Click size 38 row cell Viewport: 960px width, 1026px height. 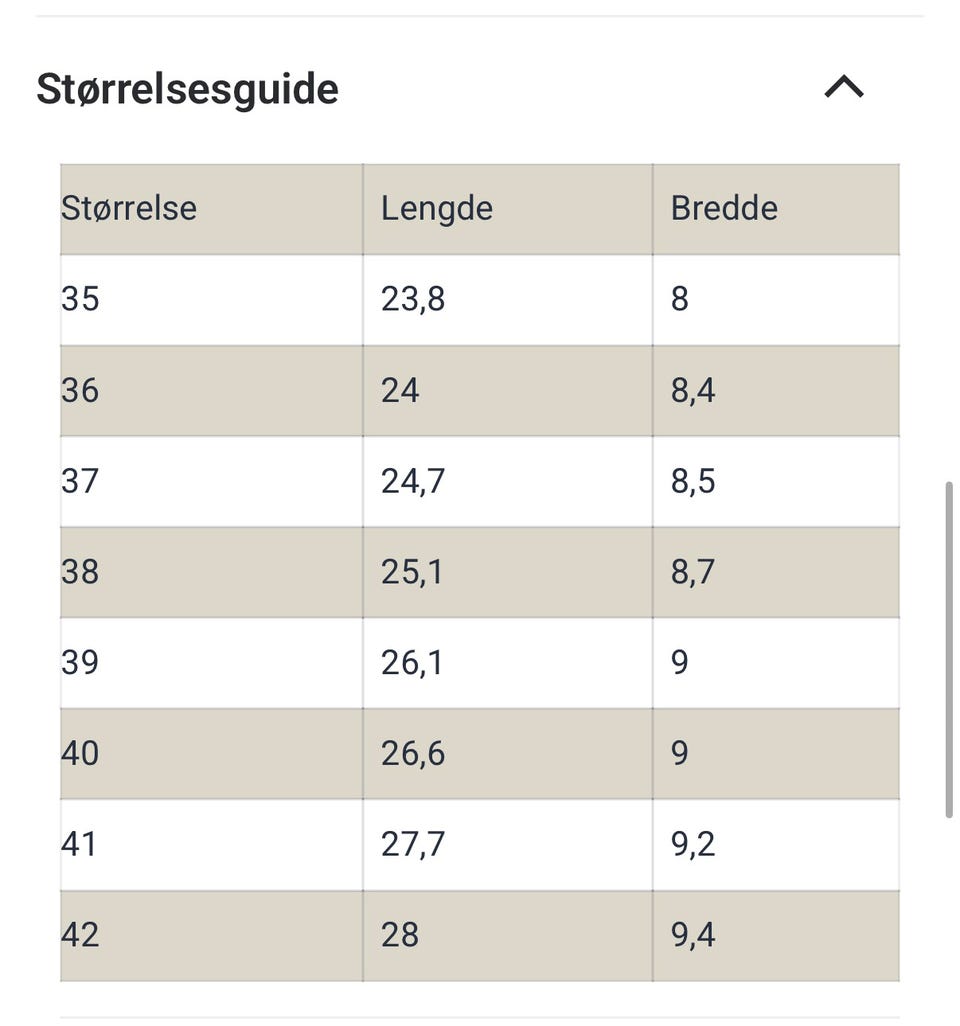[x=211, y=573]
